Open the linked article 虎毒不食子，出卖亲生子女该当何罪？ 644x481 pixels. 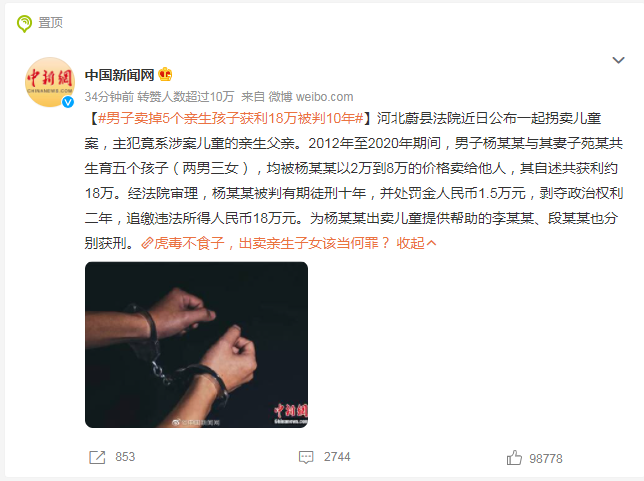tap(271, 243)
